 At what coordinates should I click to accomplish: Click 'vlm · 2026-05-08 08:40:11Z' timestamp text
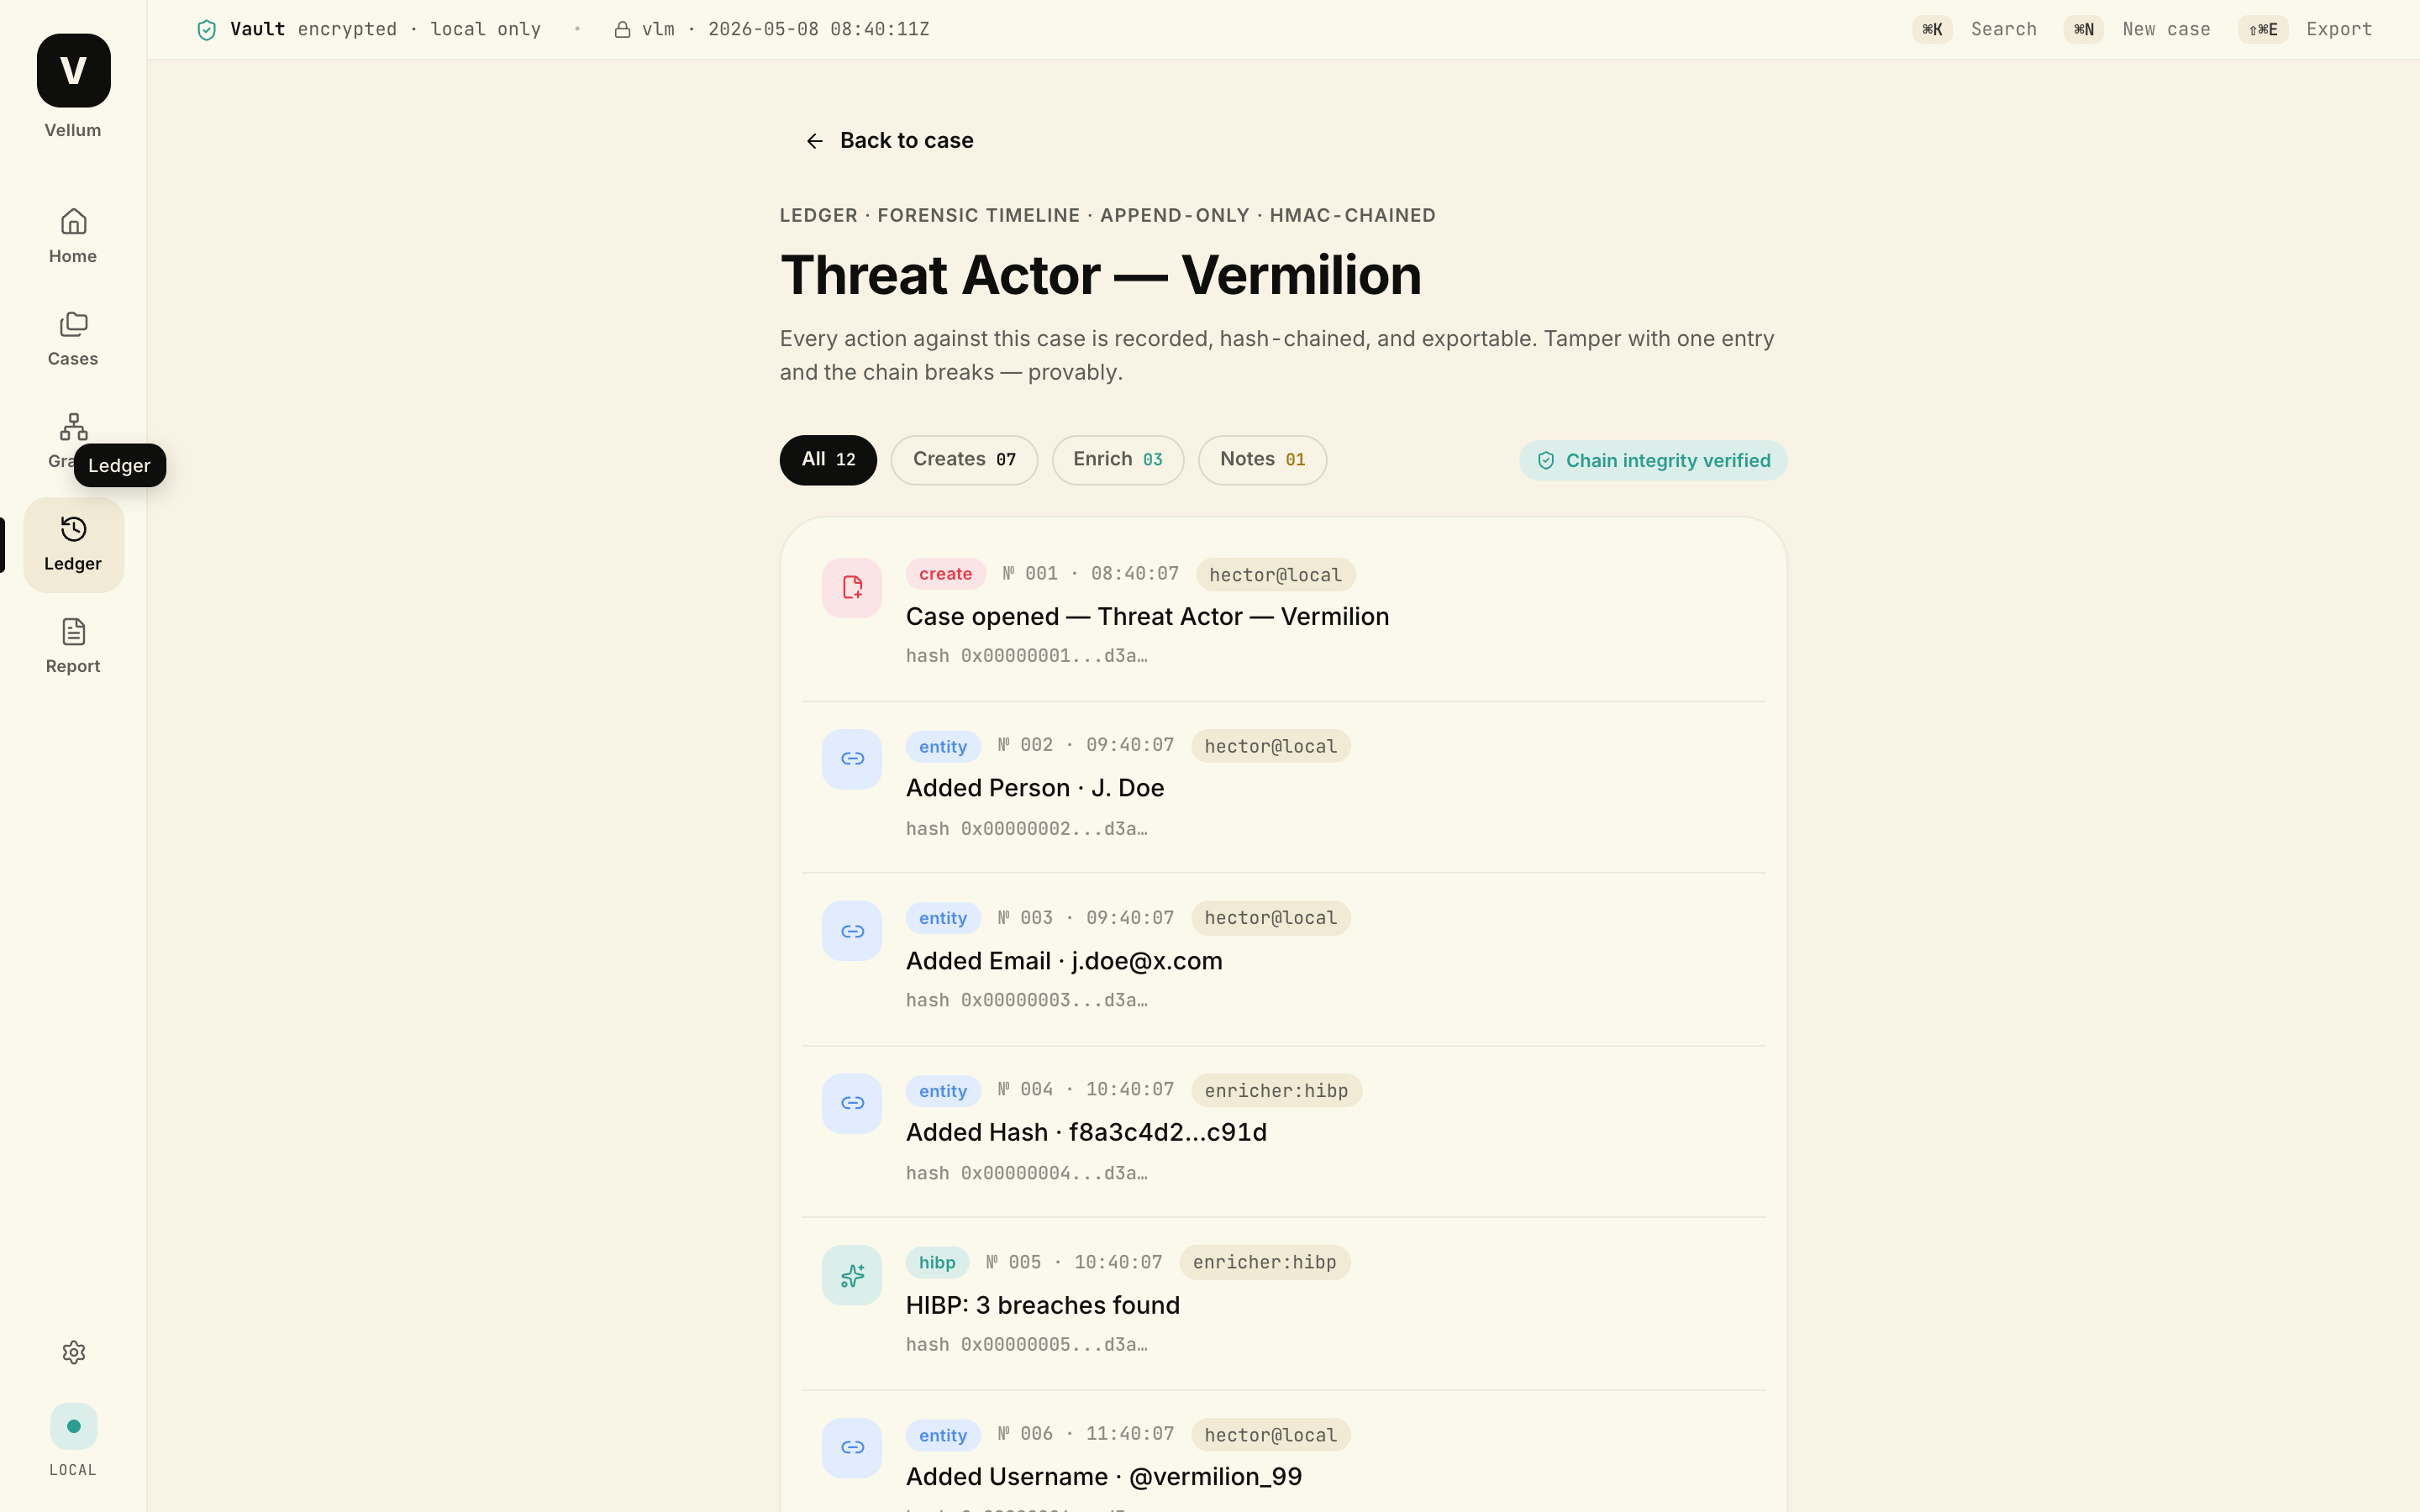click(x=785, y=30)
